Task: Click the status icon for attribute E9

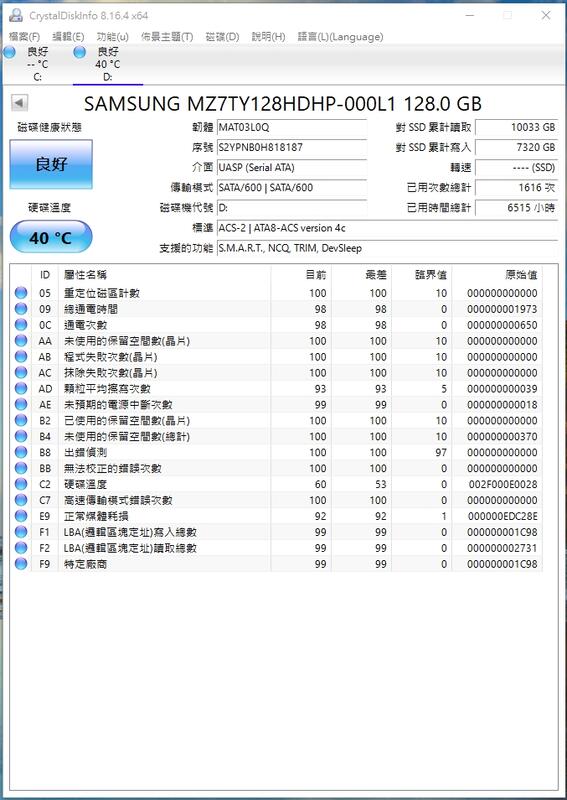Action: pos(21,516)
